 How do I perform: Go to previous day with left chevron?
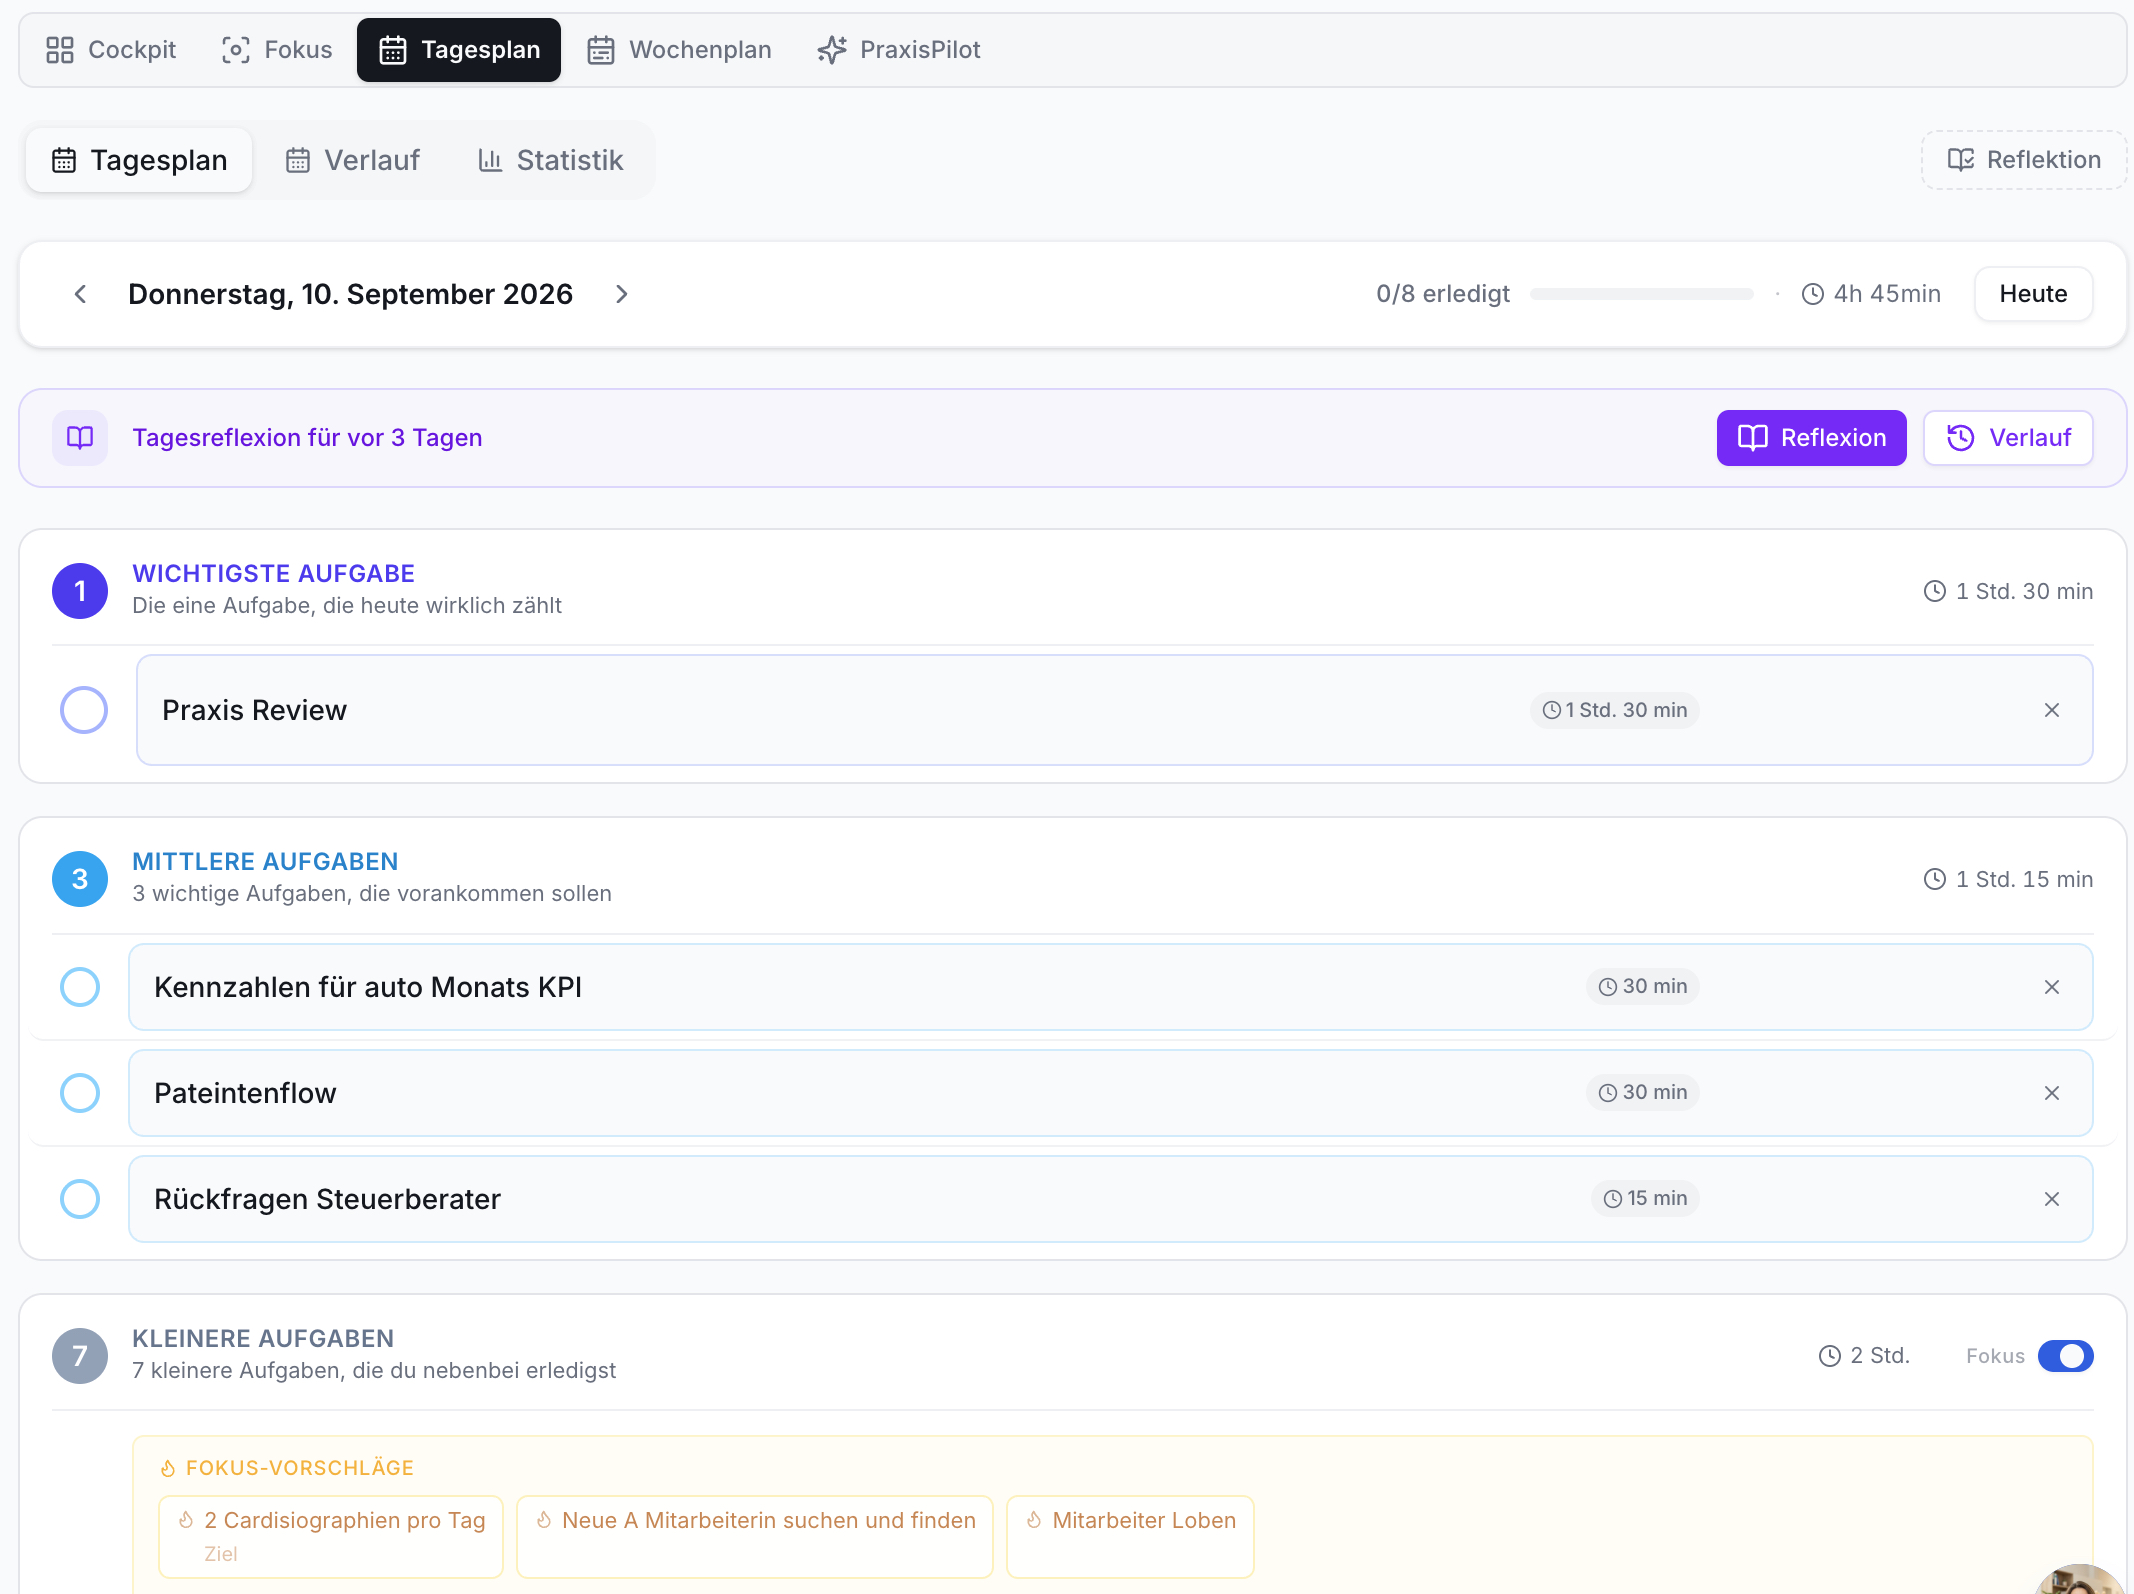point(81,294)
